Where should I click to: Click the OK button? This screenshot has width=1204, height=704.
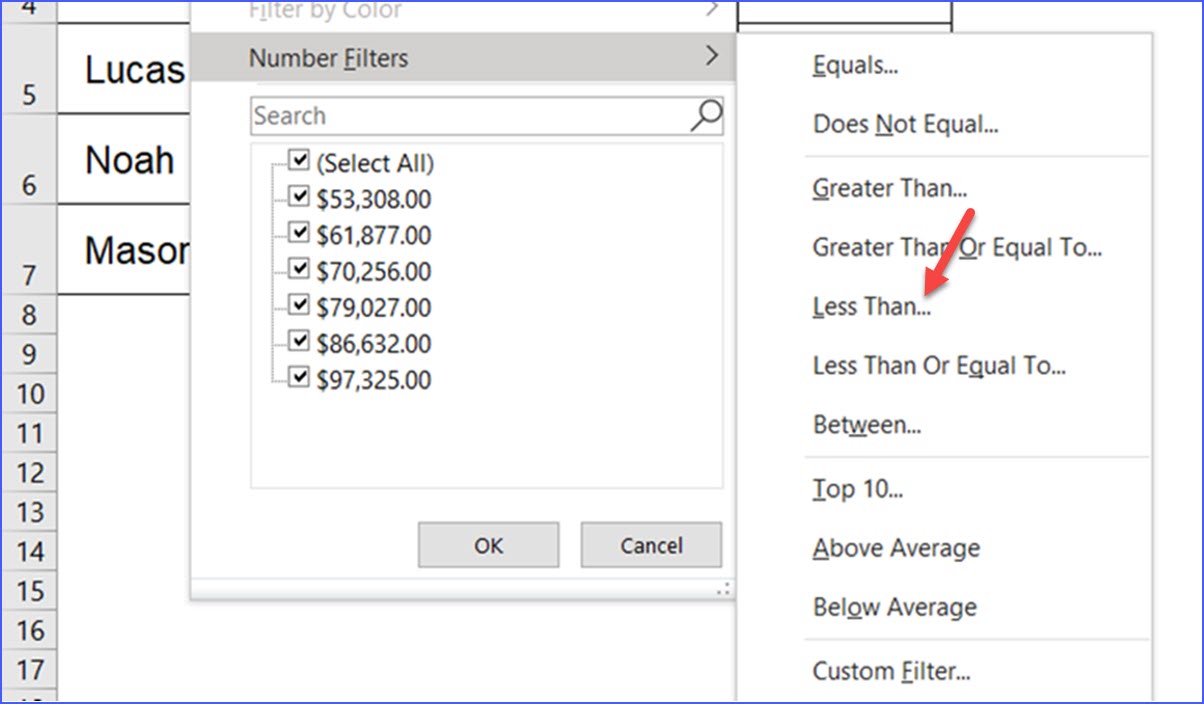click(487, 545)
